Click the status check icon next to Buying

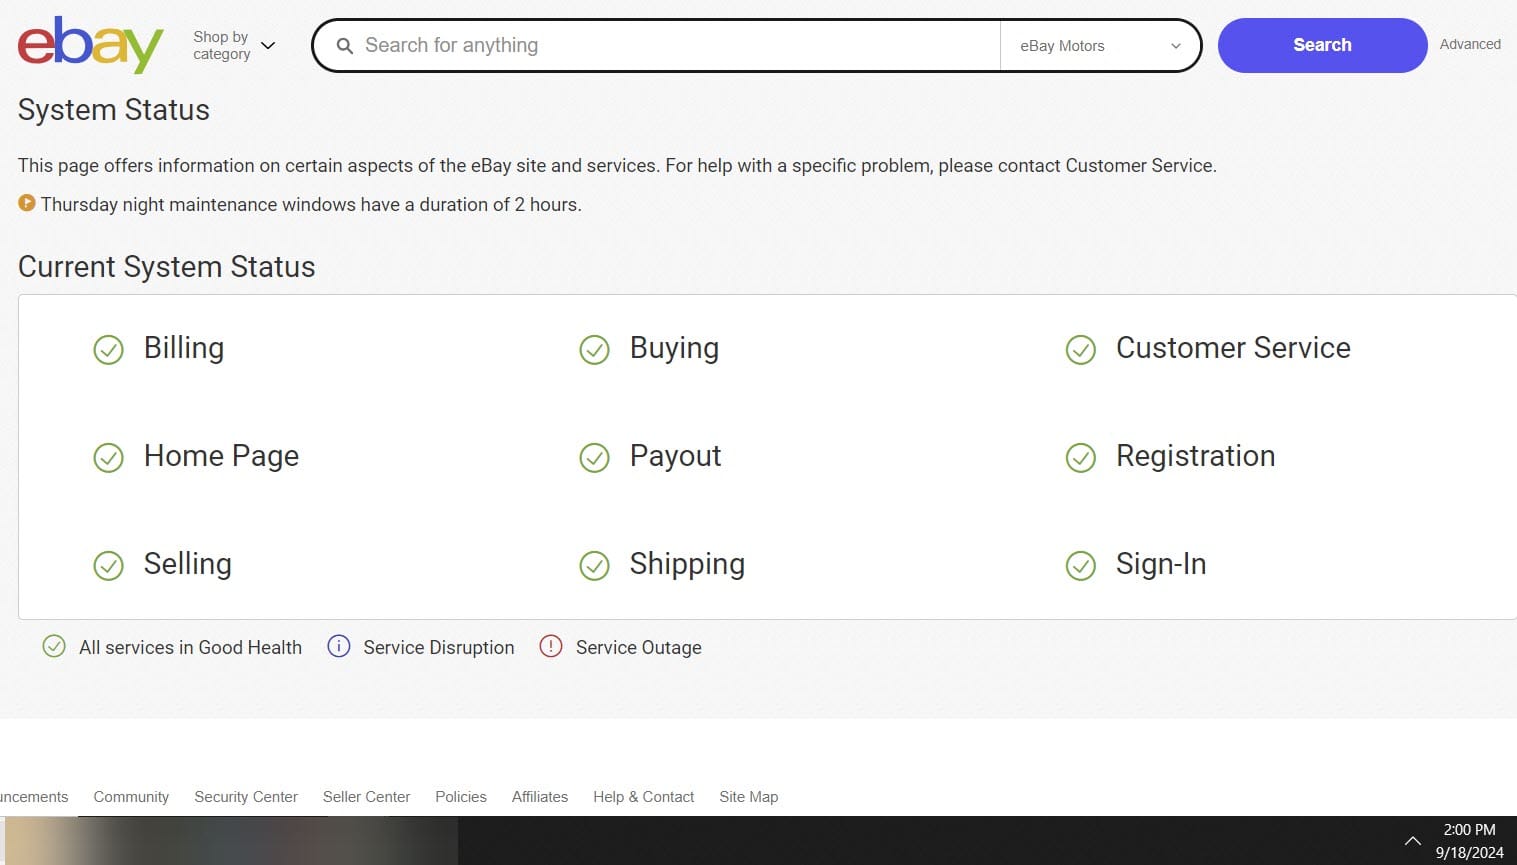point(594,350)
